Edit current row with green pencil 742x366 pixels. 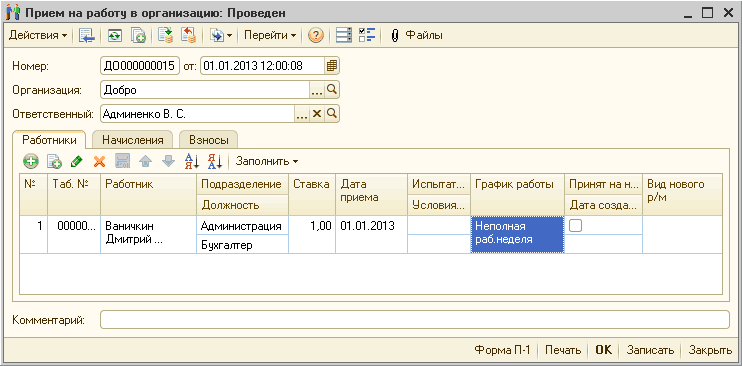(x=77, y=161)
